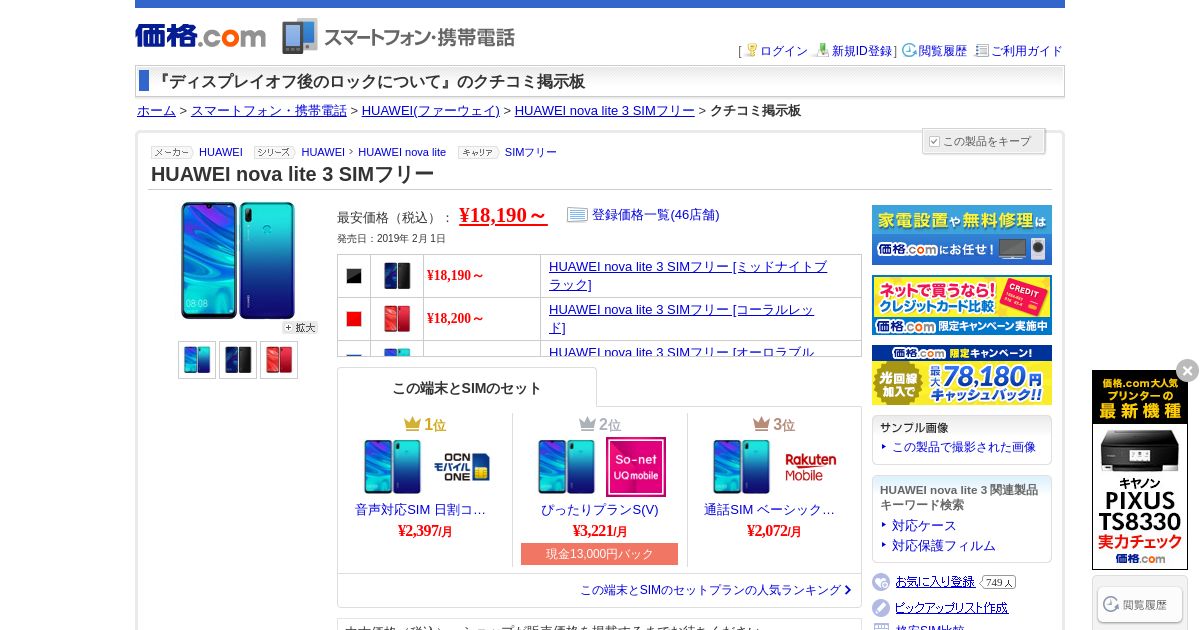This screenshot has width=1200, height=630.
Task: Click the 閲覧履歴 clock icon in header
Action: (909, 50)
